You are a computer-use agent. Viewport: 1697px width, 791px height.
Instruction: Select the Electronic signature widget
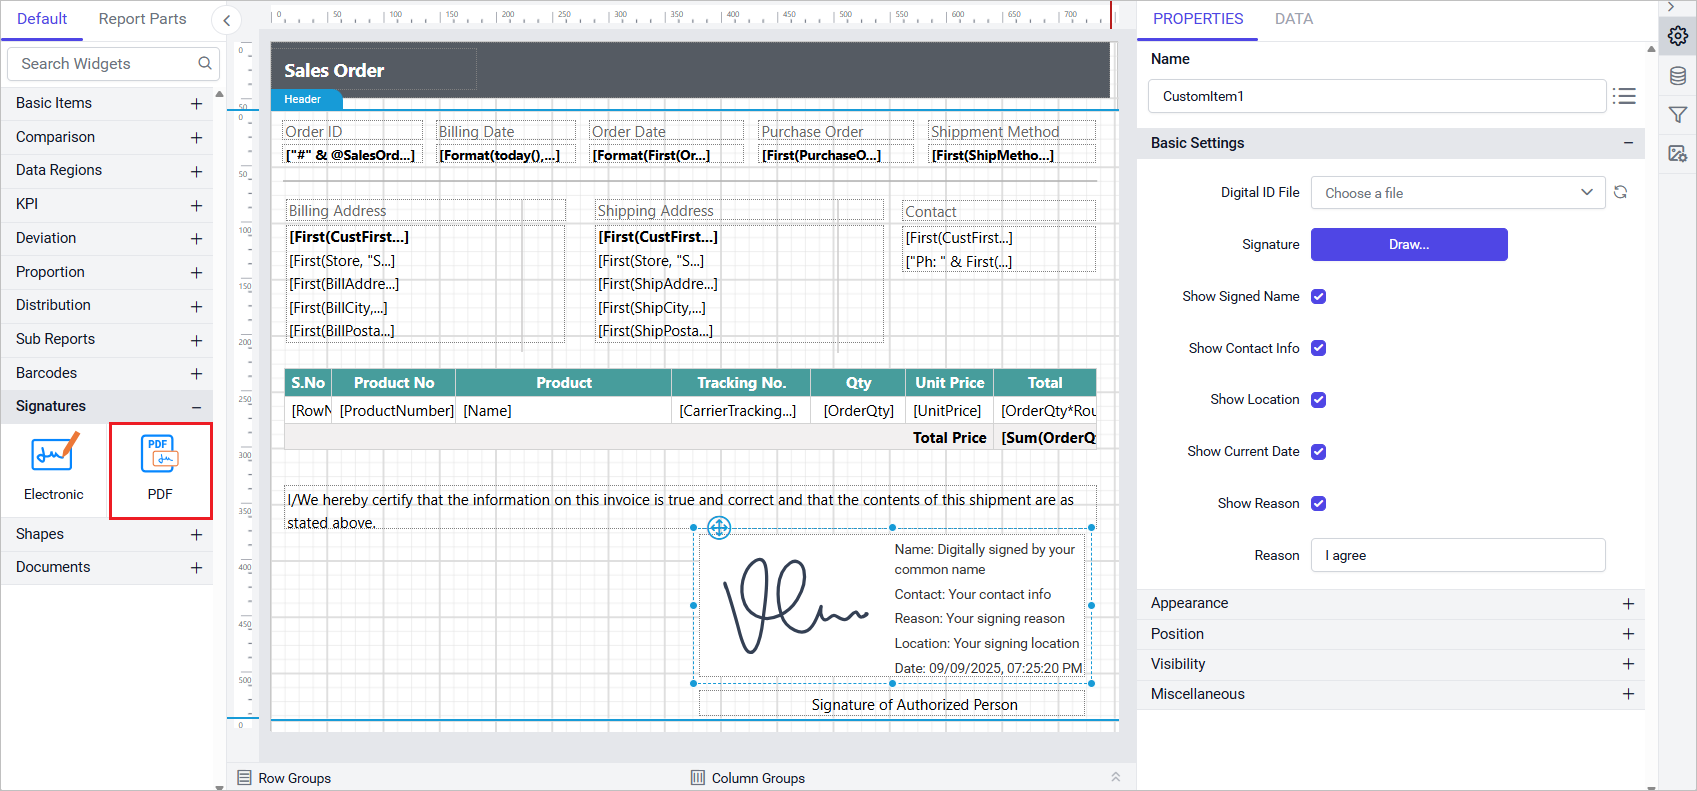pyautogui.click(x=54, y=468)
